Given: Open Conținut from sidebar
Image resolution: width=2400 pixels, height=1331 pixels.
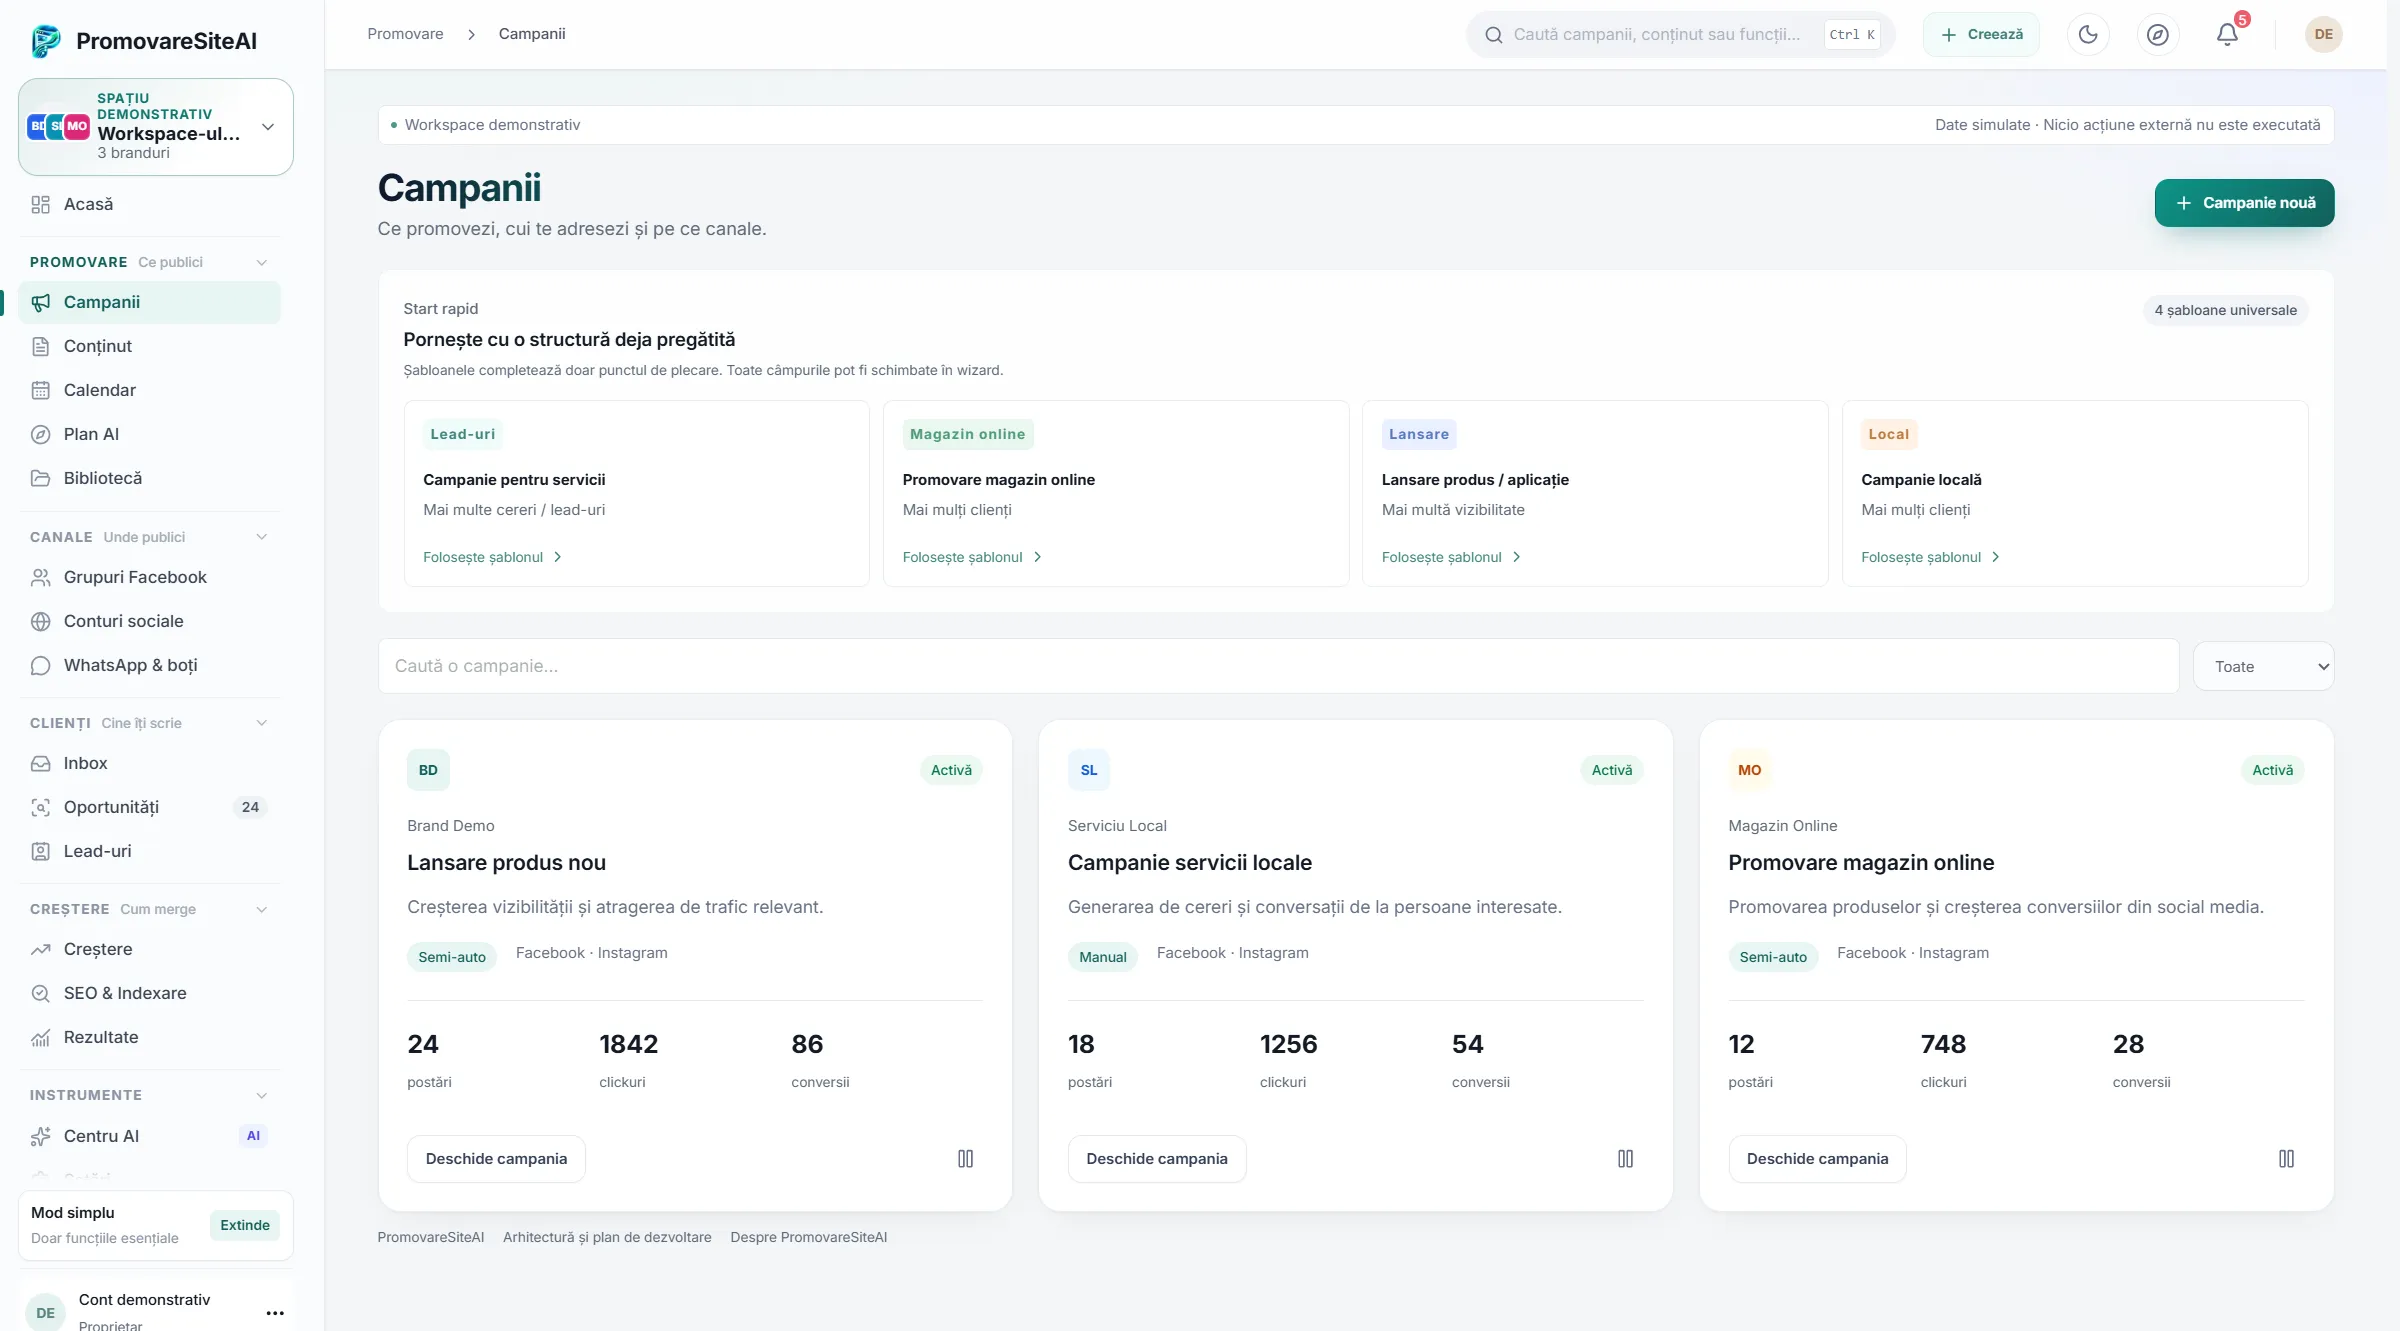Looking at the screenshot, I should point(150,346).
